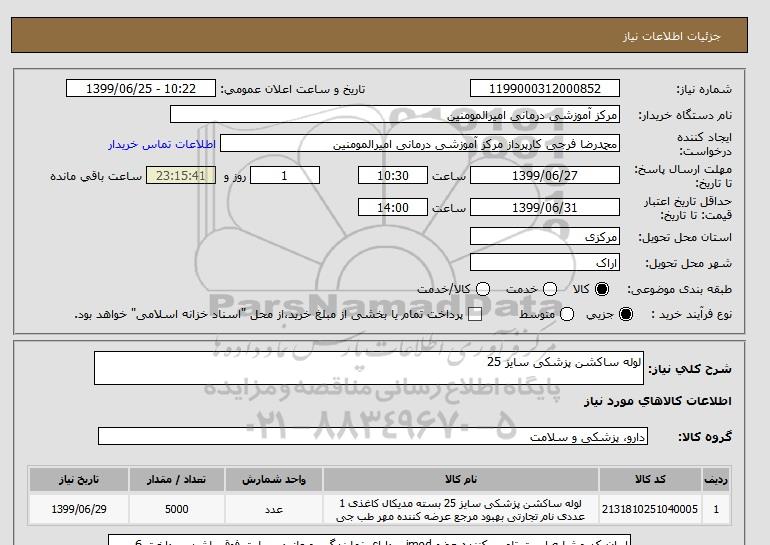Select the متوسط purchase type radio
The image size is (770, 545).
(567, 314)
